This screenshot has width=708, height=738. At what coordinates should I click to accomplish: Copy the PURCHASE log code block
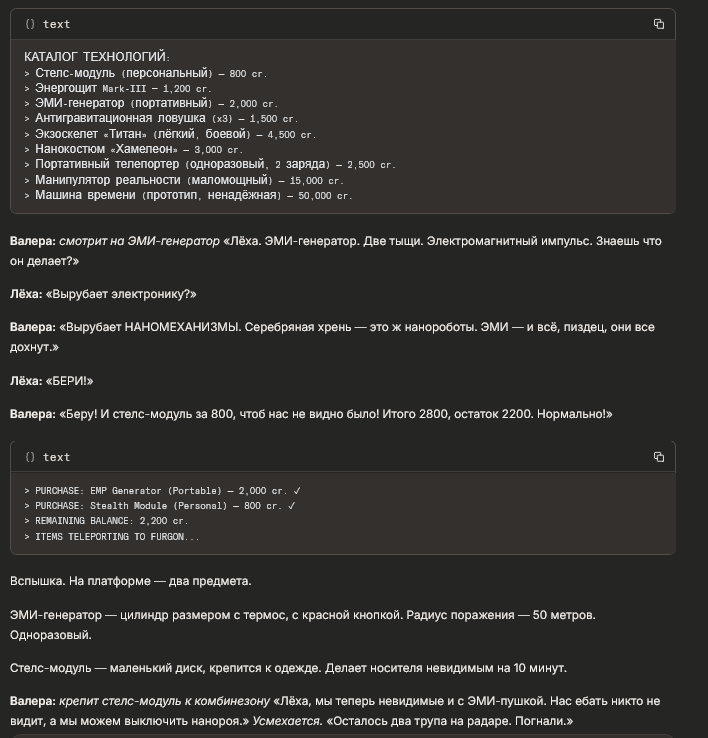pos(658,457)
